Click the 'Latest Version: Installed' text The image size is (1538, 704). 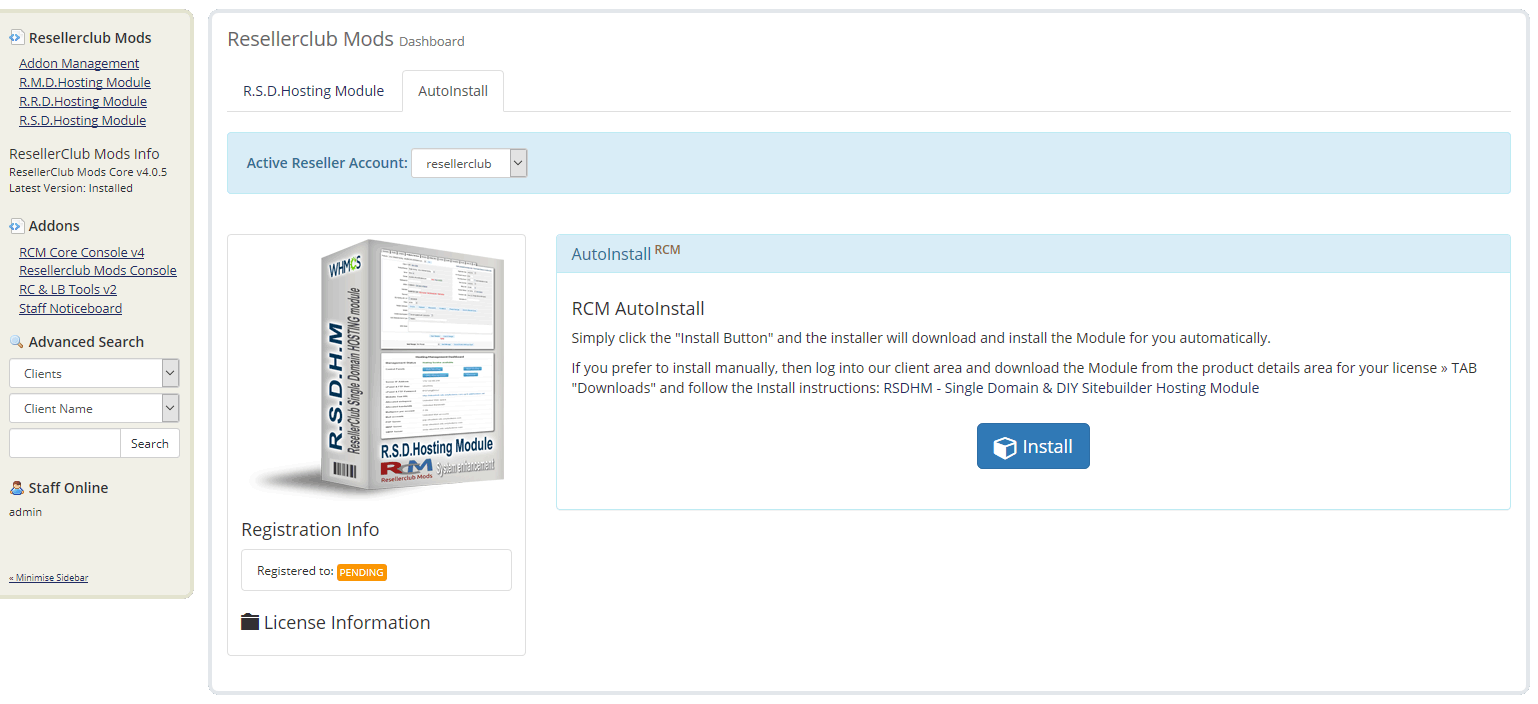point(71,188)
